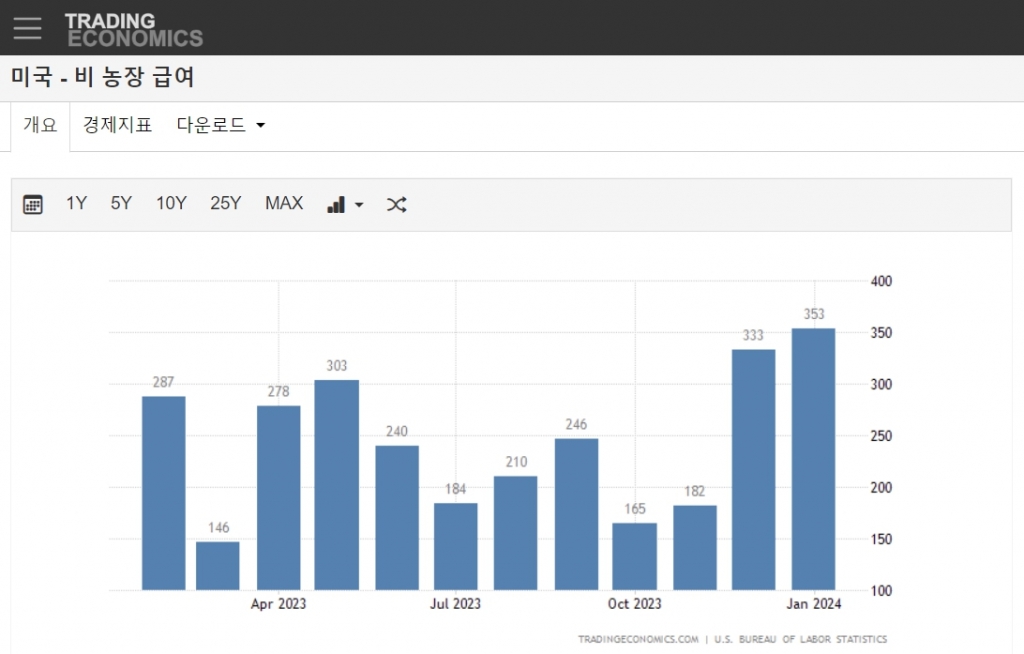Select the bar with value 303

337,484
